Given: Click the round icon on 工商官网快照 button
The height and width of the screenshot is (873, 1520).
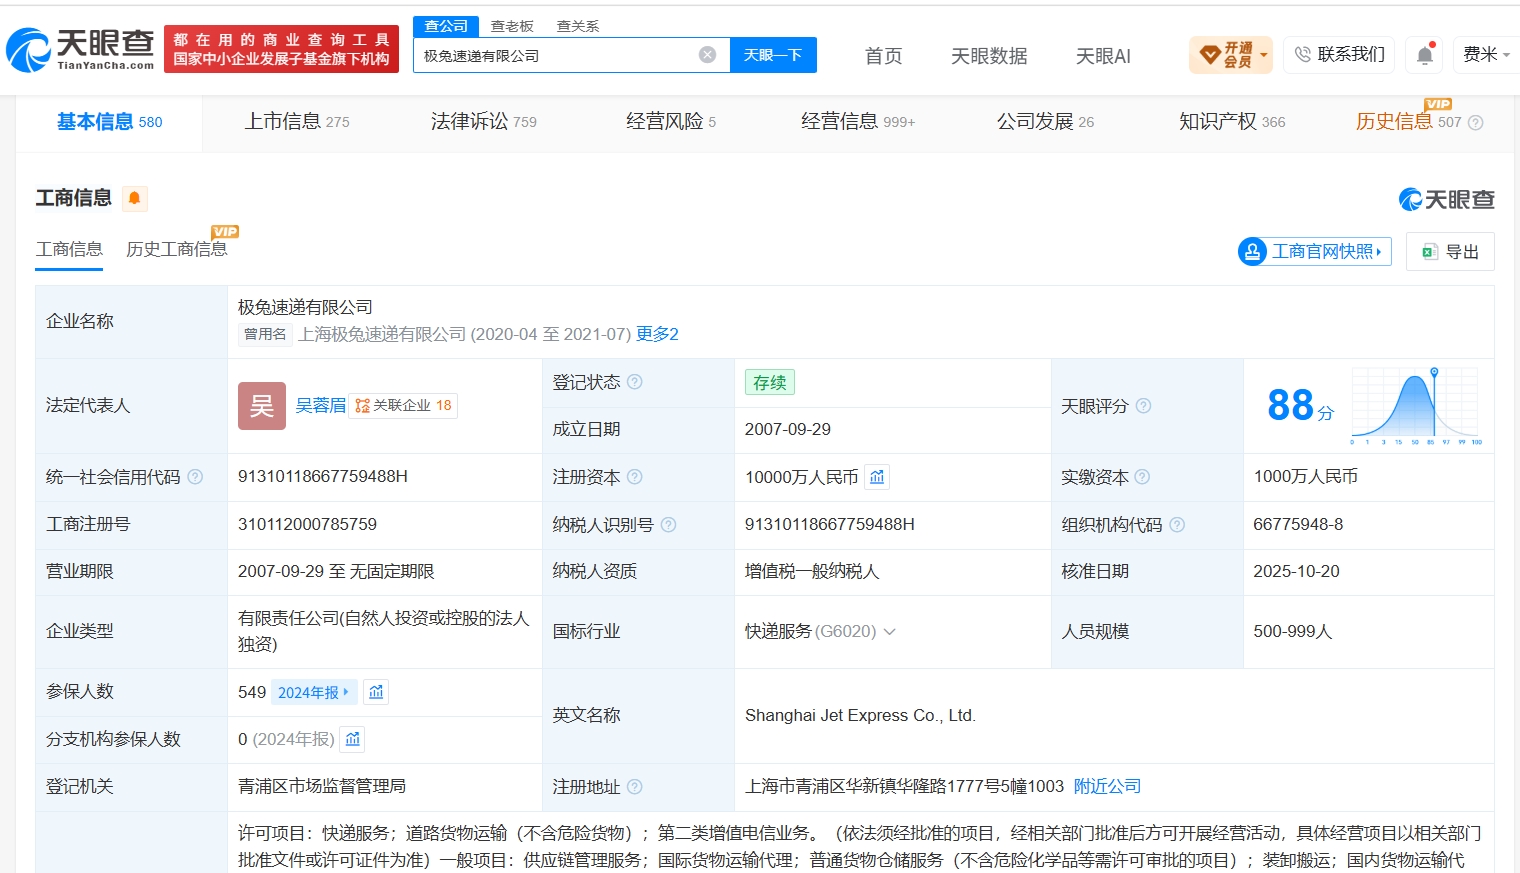Looking at the screenshot, I should point(1252,252).
